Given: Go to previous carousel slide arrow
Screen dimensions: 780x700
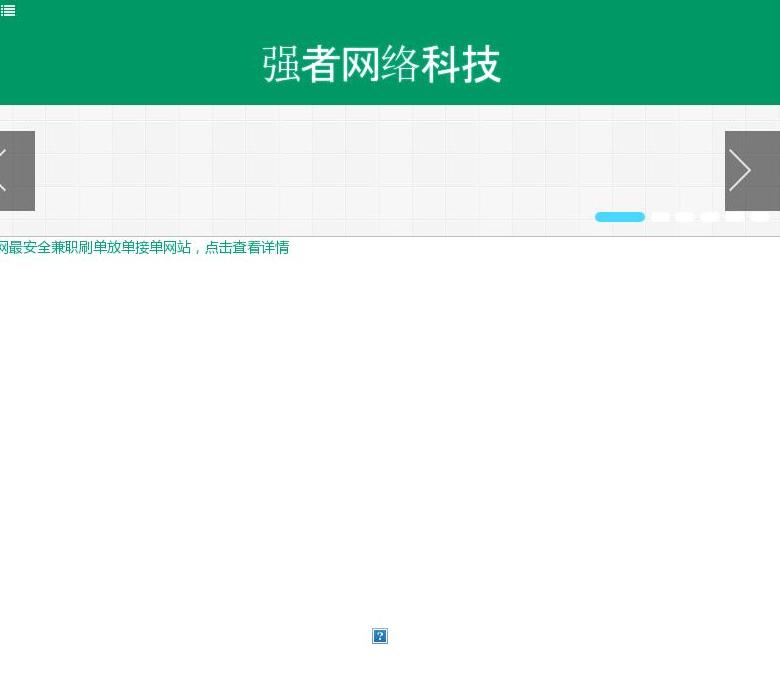Looking at the screenshot, I should click(17, 171).
